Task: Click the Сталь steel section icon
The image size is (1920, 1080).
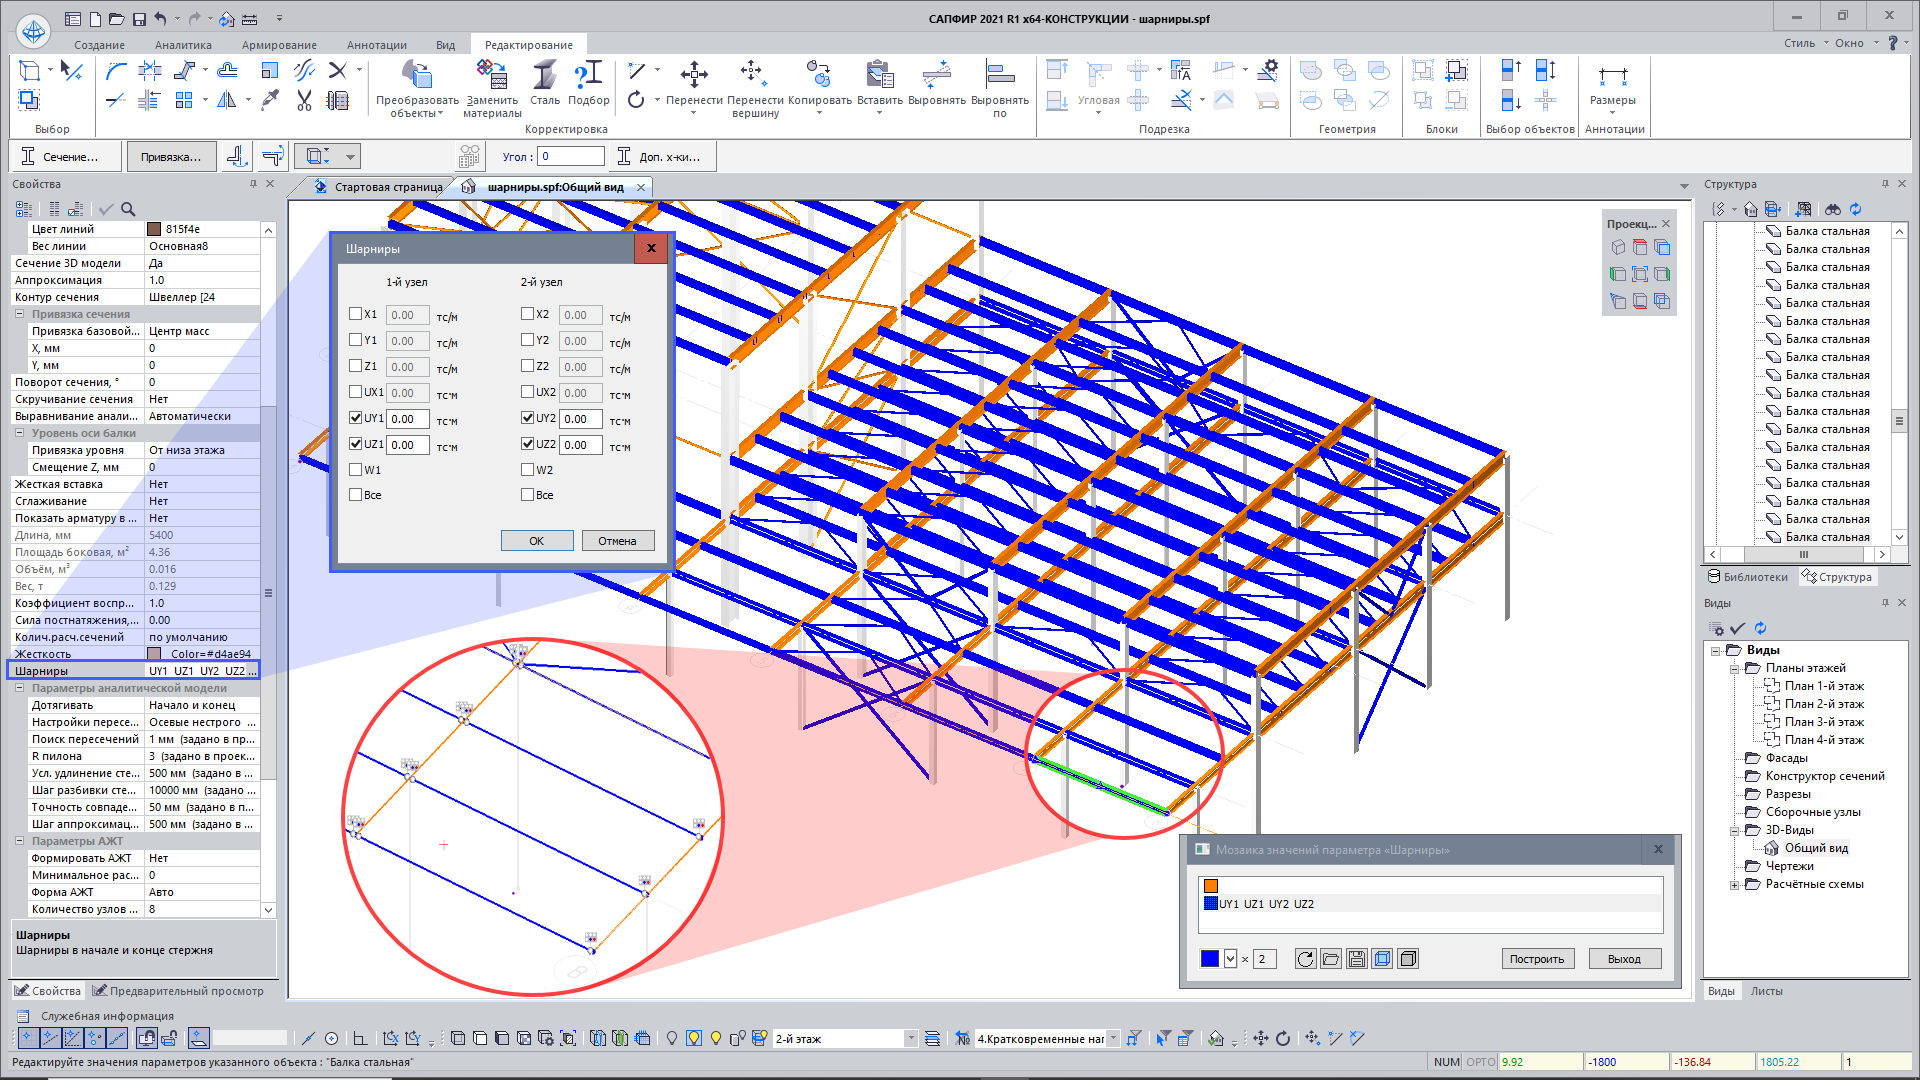Action: tap(544, 76)
